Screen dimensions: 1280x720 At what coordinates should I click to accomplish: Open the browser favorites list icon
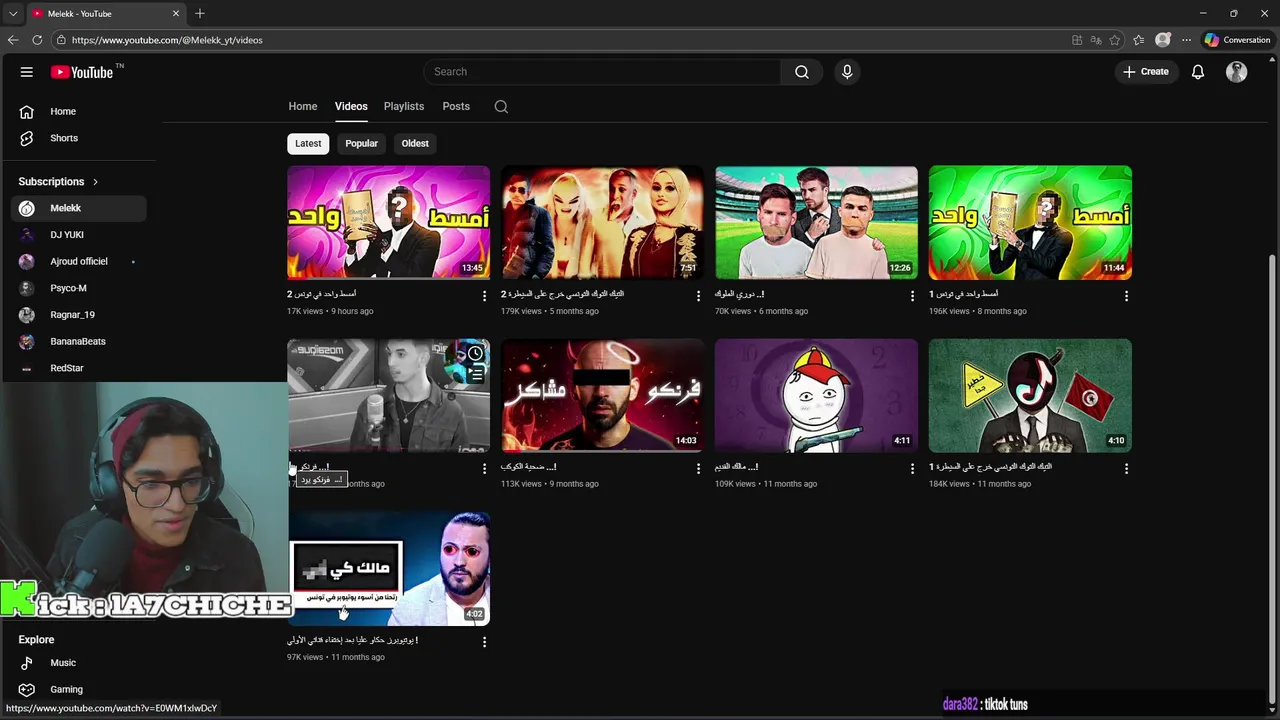pos(1139,40)
